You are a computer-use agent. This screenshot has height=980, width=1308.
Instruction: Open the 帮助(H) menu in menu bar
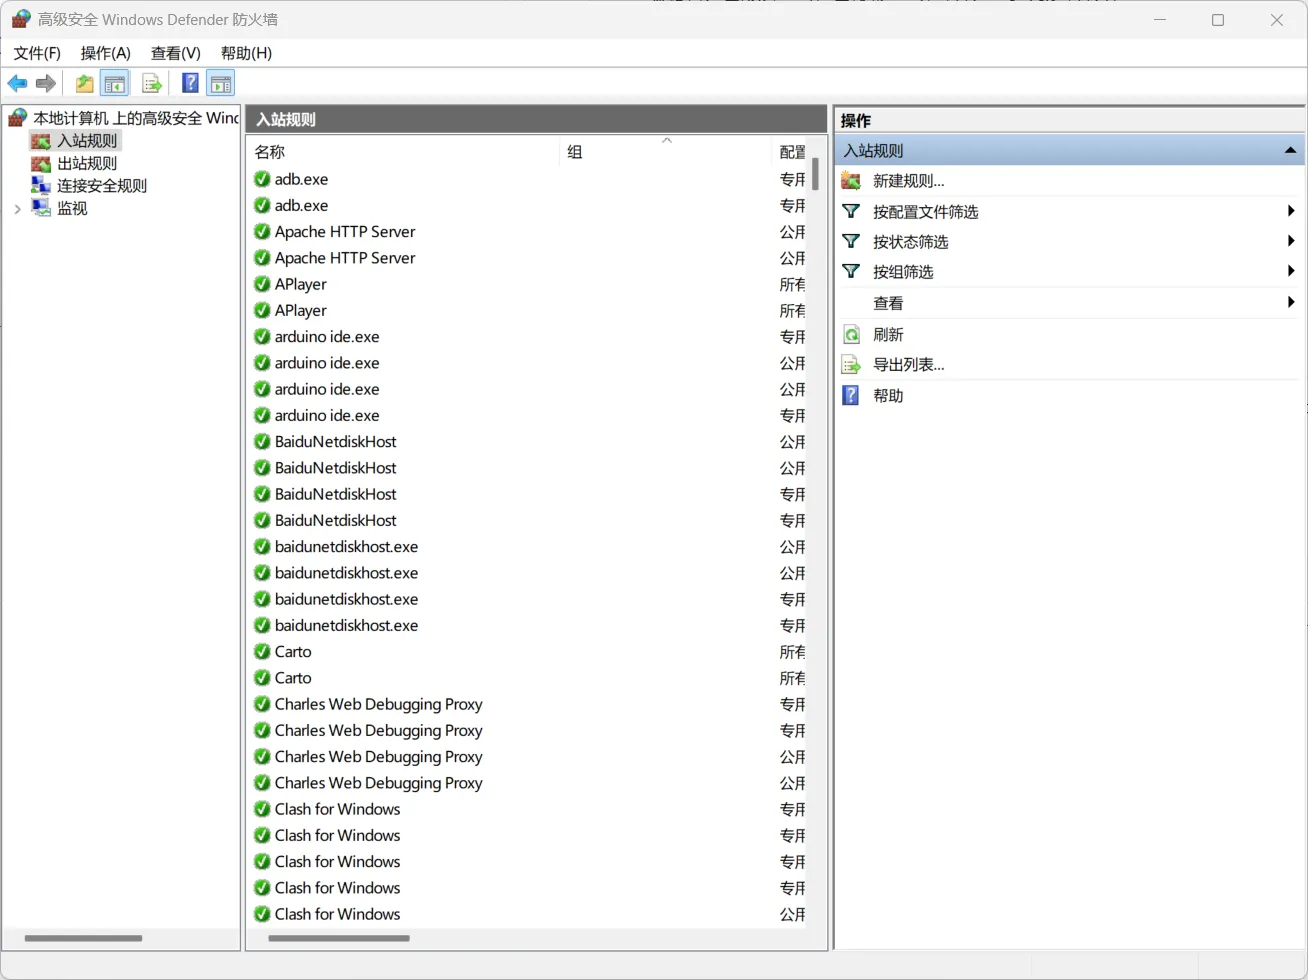(x=246, y=53)
